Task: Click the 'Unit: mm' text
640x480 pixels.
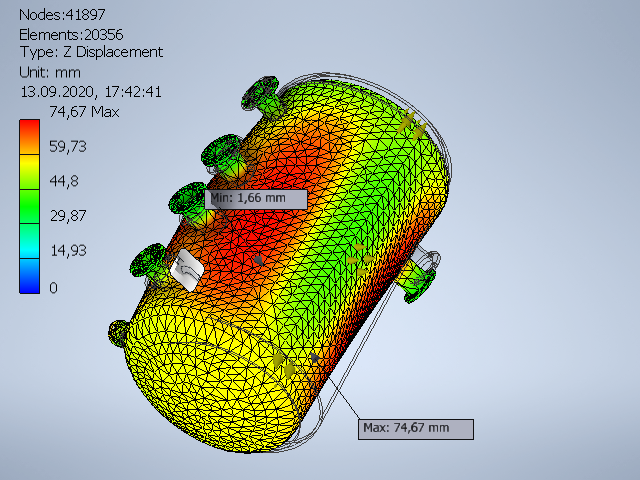Action: click(x=50, y=73)
